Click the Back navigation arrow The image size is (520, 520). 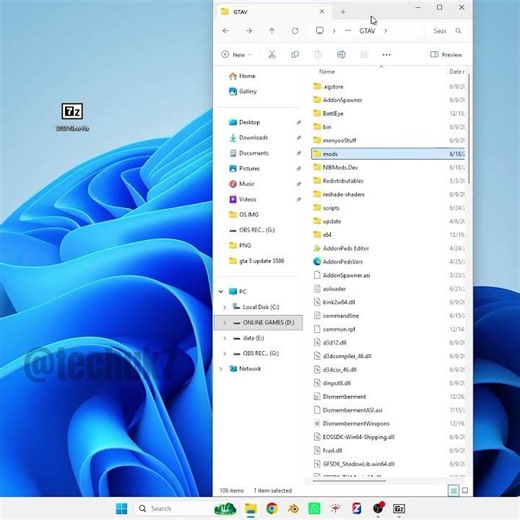click(226, 31)
